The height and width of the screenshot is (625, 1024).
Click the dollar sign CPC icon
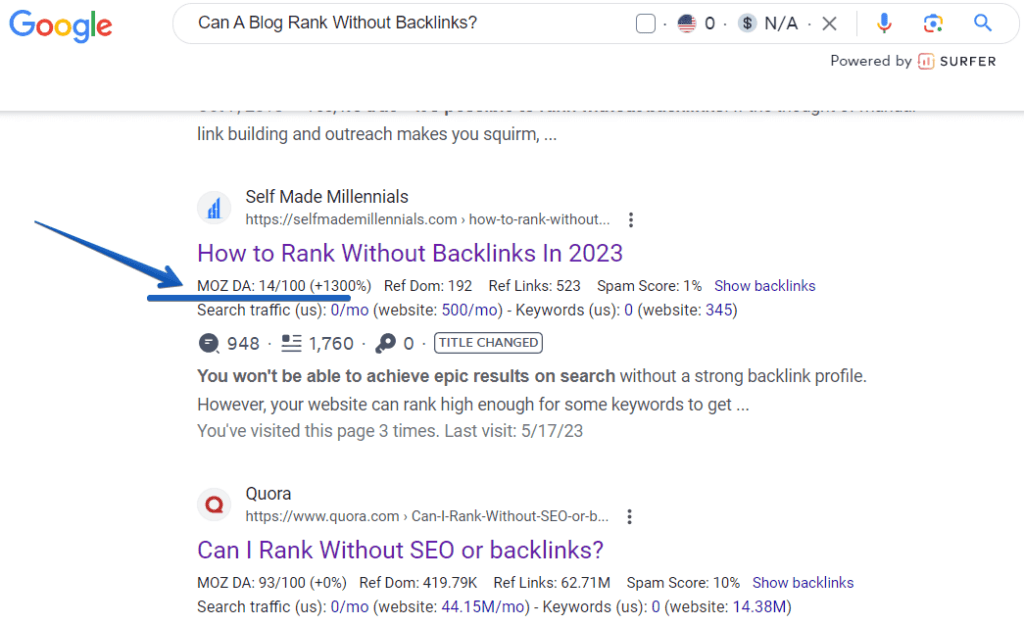pos(747,23)
